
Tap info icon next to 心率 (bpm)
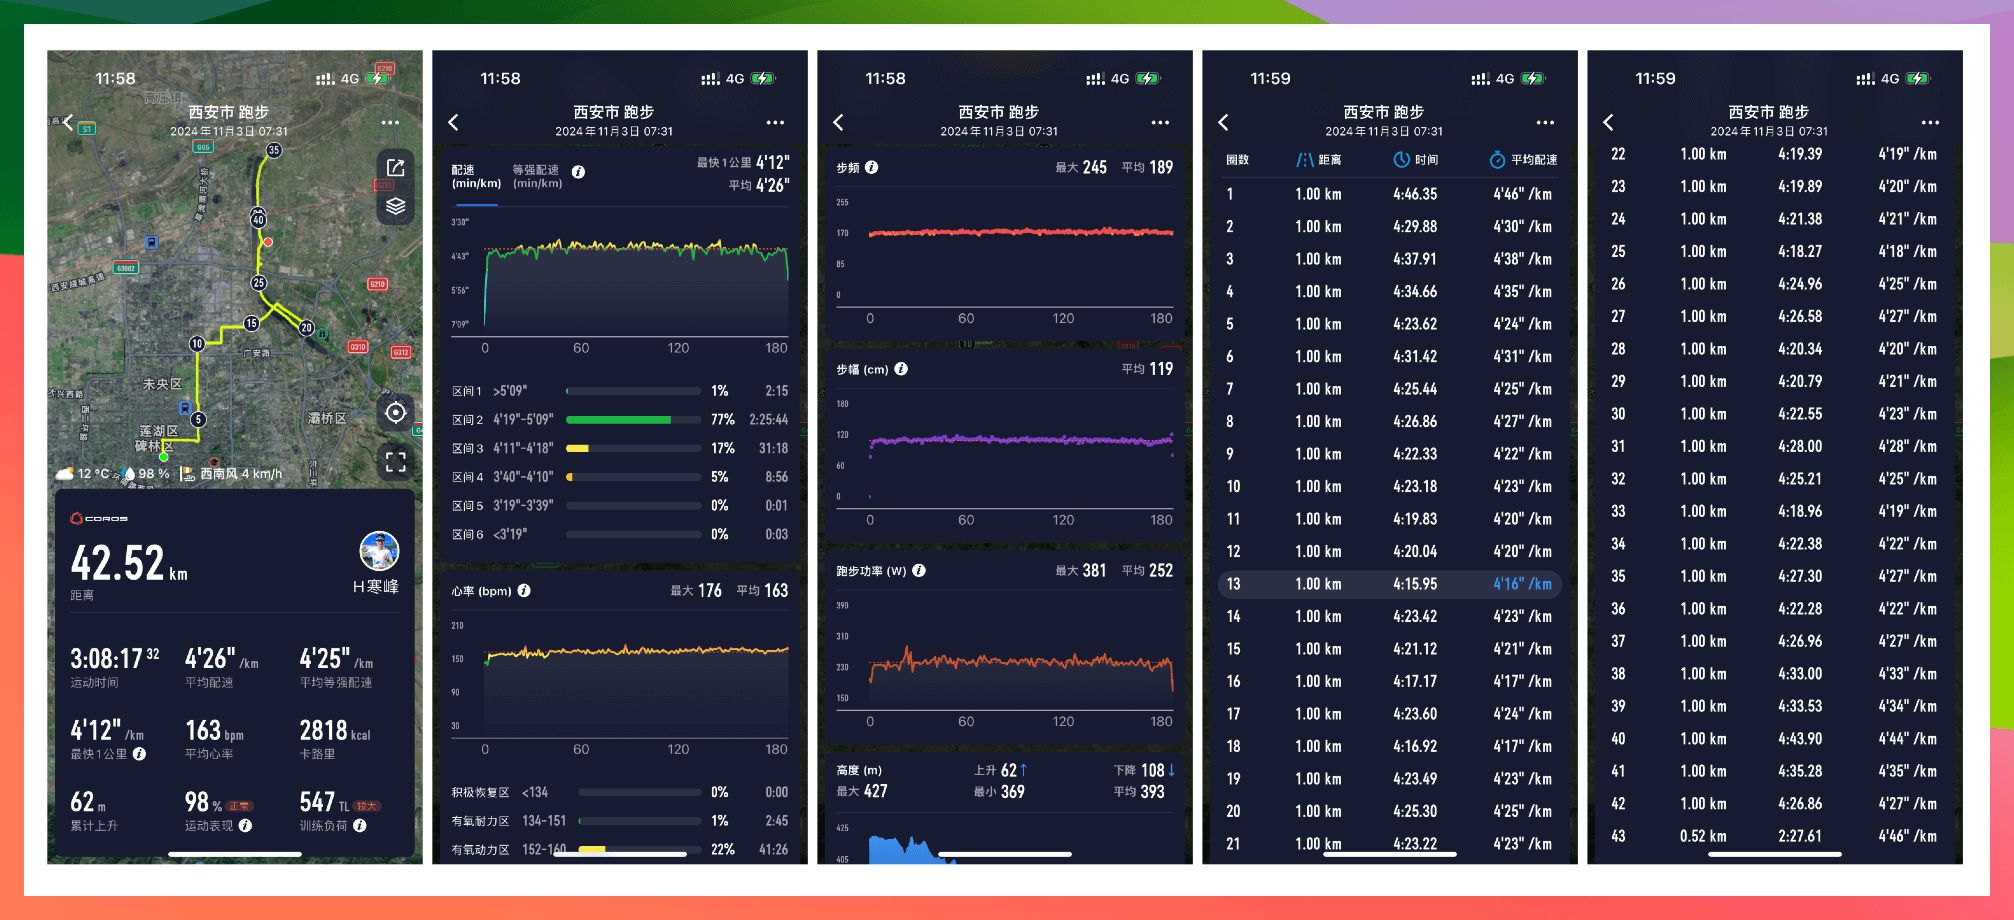[x=524, y=591]
